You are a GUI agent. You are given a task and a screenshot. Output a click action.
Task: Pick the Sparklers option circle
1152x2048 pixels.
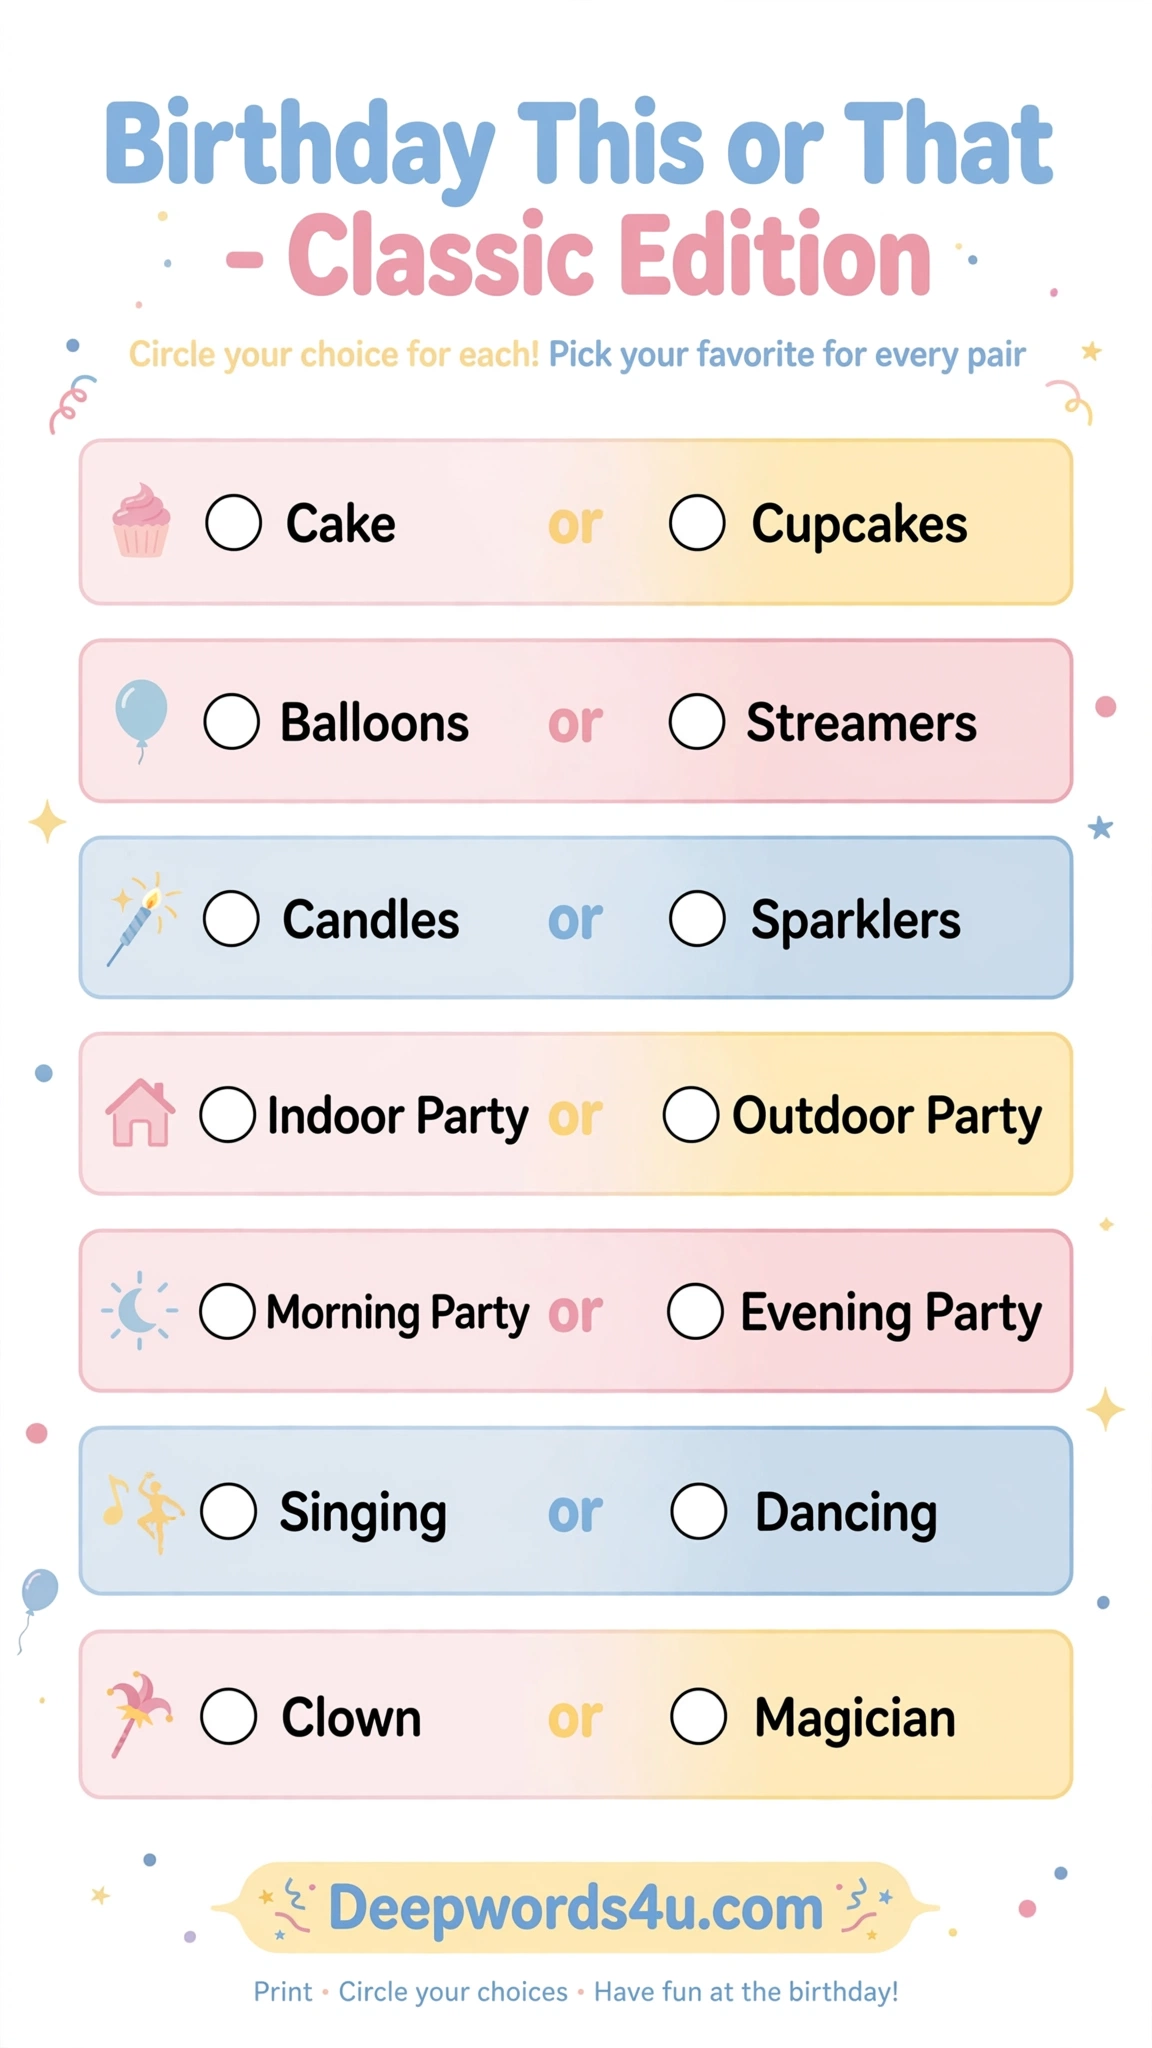tap(697, 918)
